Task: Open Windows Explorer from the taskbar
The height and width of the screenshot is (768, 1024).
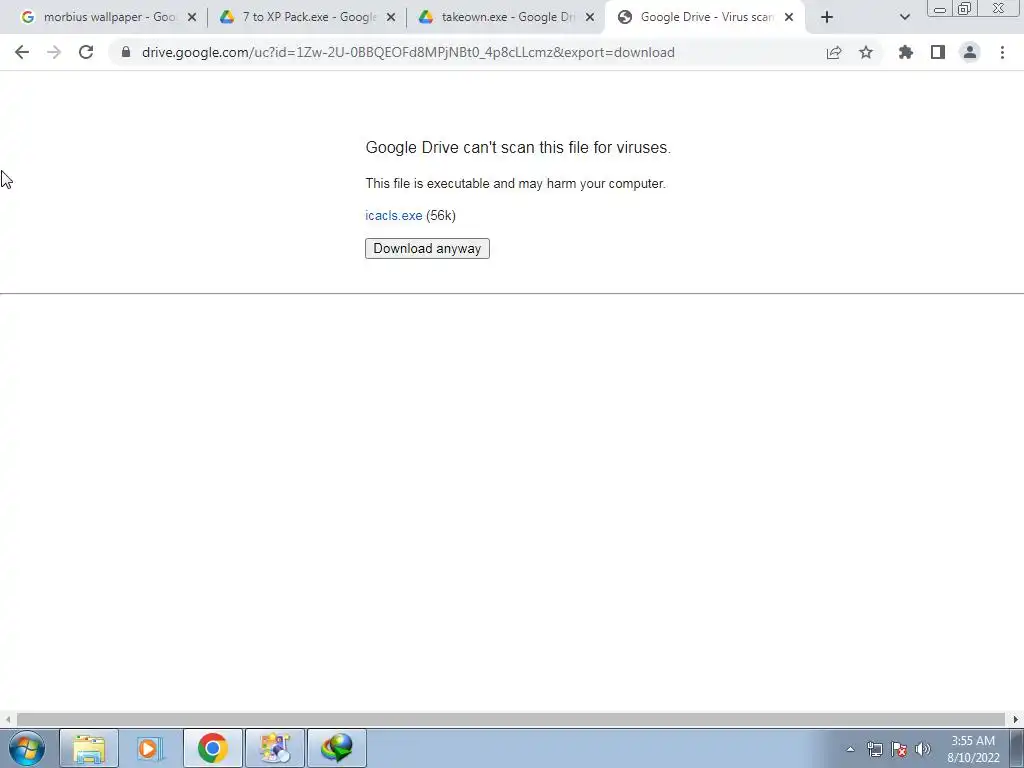Action: tap(89, 748)
